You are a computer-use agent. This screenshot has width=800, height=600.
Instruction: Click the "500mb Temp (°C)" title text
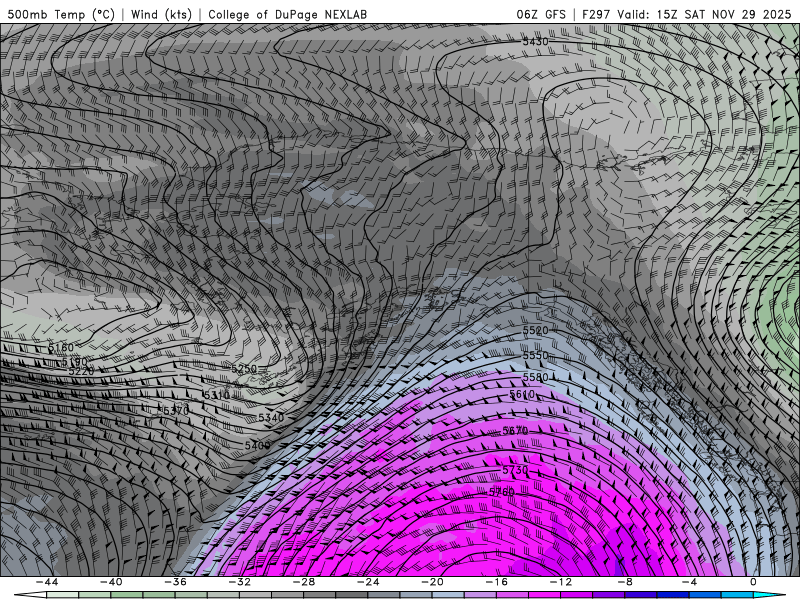[61, 14]
